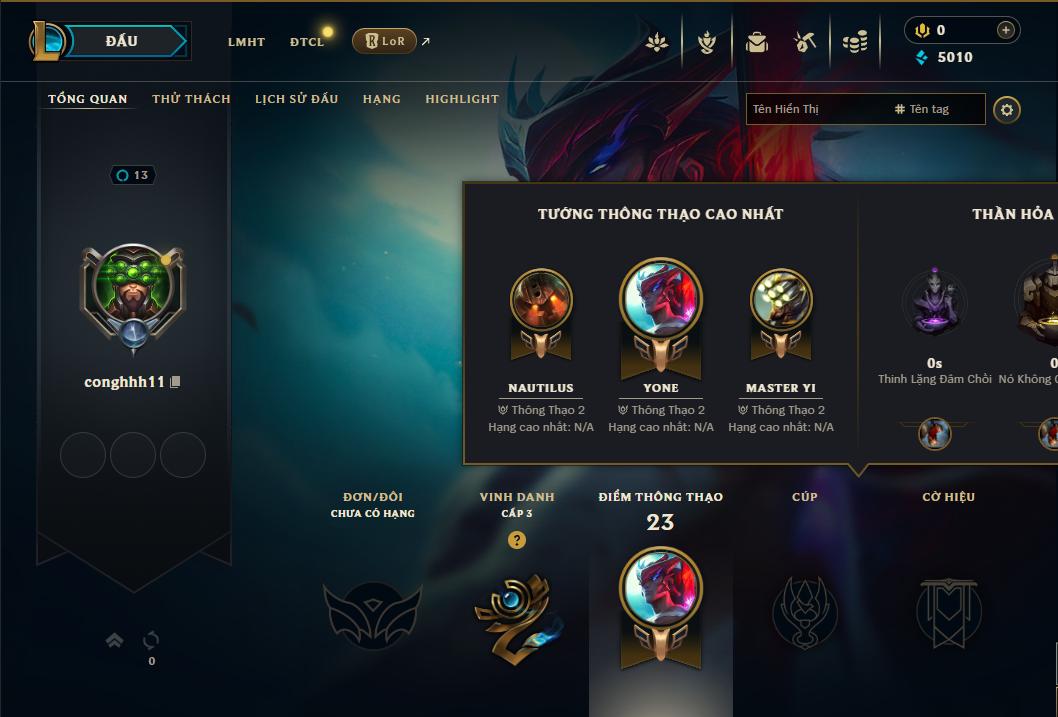This screenshot has width=1058, height=717.
Task: Switch to the THỬ THÁCH tab
Action: (x=192, y=99)
